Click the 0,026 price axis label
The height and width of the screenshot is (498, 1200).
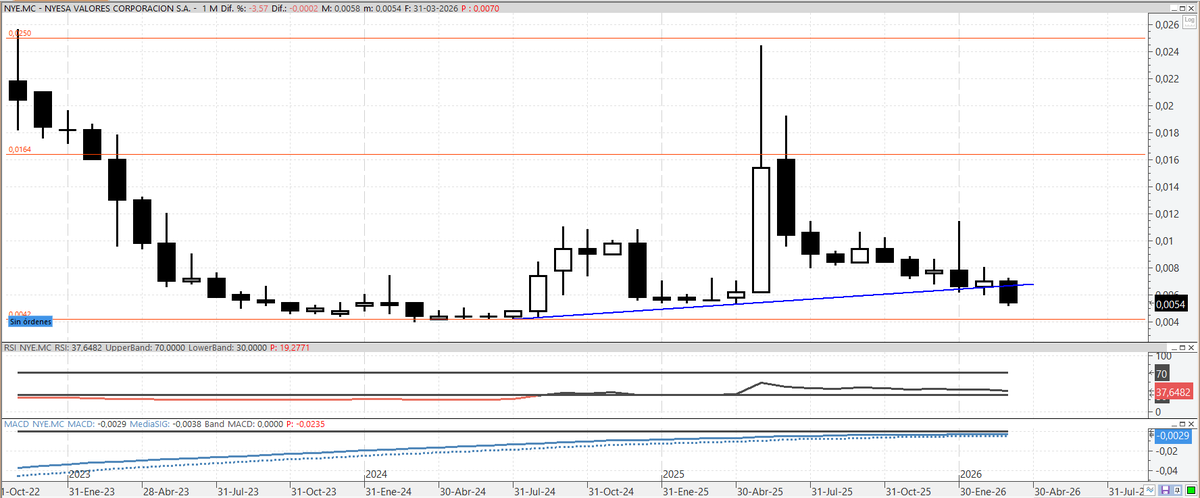click(x=1167, y=25)
